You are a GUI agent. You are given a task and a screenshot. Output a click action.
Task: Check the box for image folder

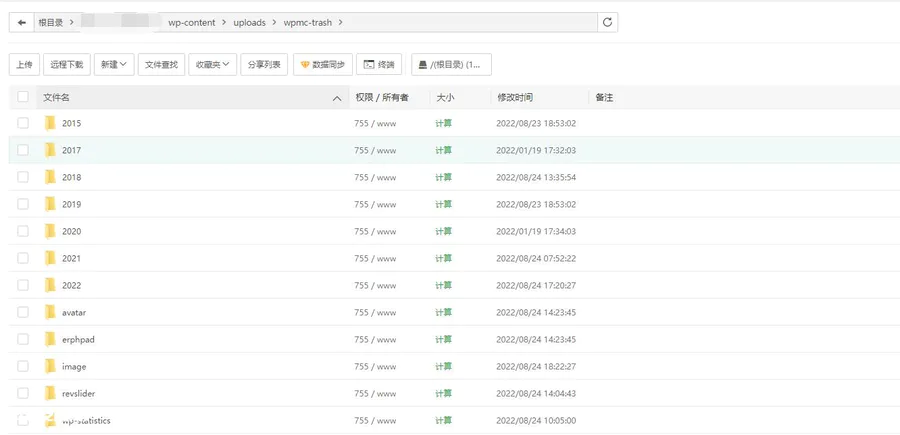coord(23,366)
